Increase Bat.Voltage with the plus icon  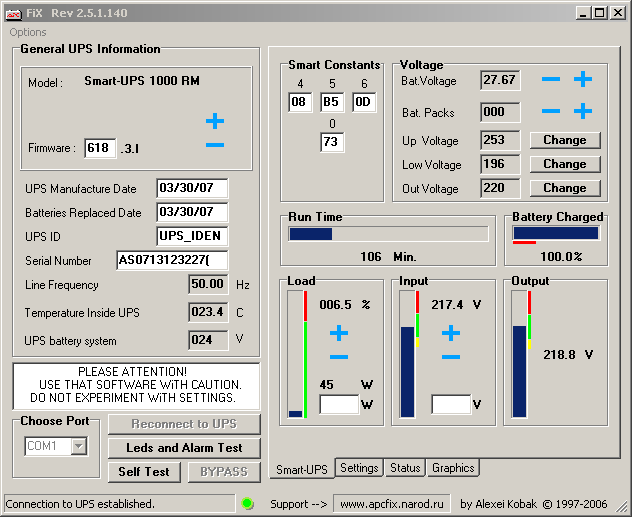tap(583, 79)
